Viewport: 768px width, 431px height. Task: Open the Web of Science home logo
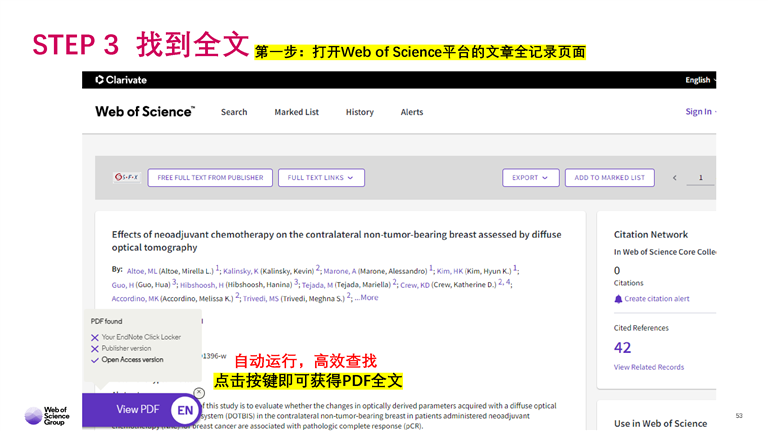pyautogui.click(x=145, y=112)
